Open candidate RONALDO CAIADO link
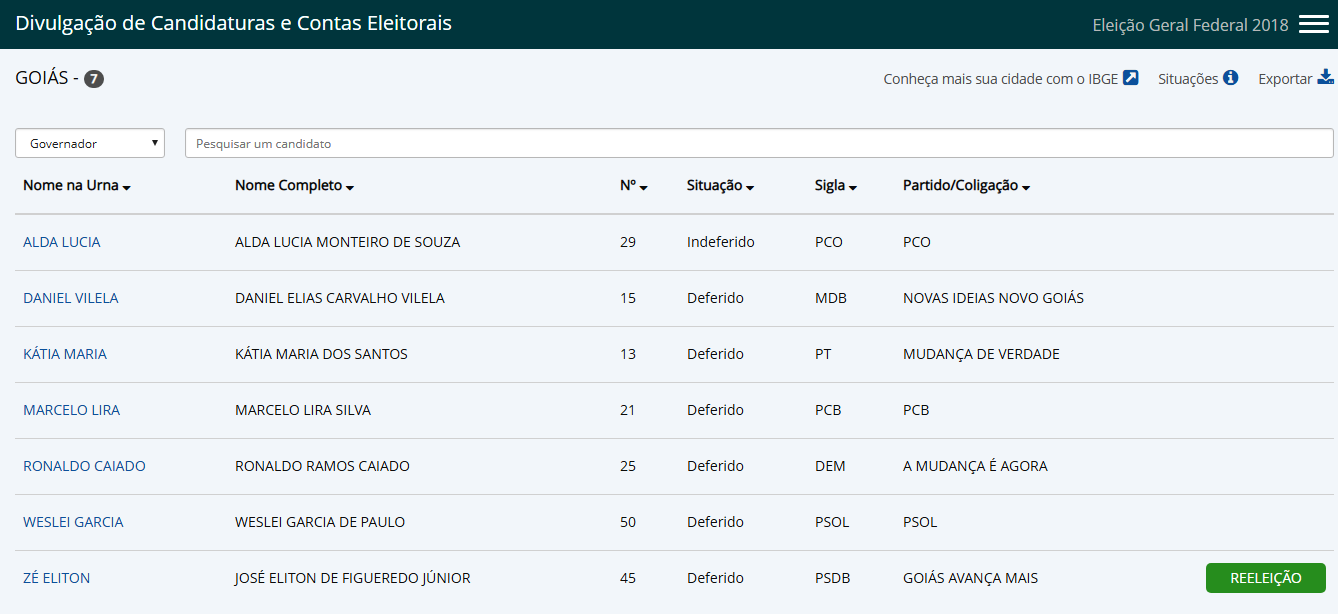Viewport: 1338px width, 614px height. (84, 466)
